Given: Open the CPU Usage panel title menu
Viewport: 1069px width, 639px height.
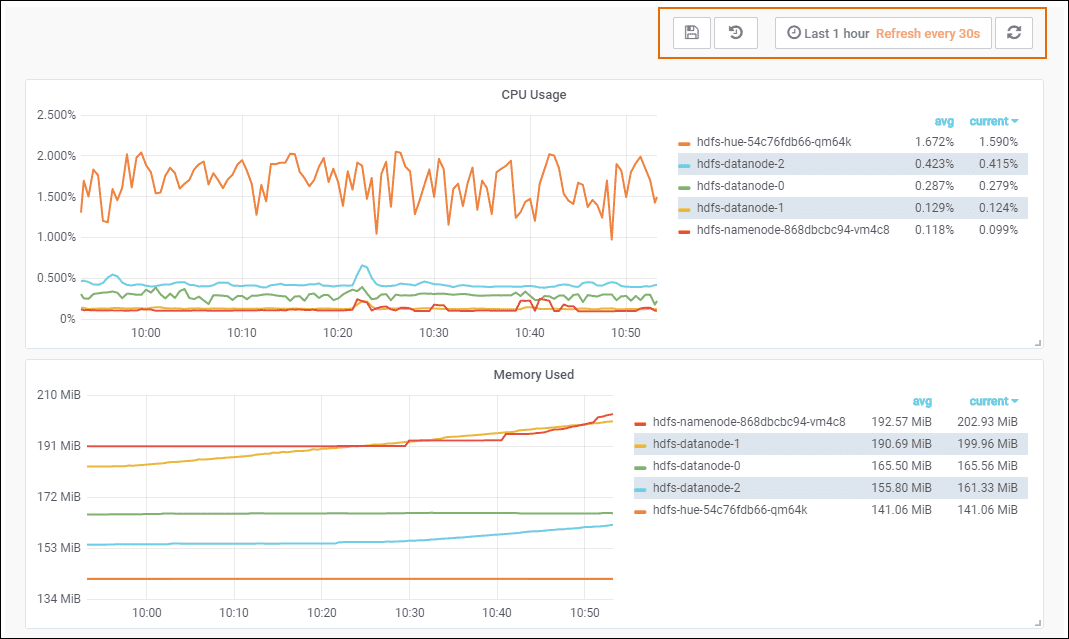Looking at the screenshot, I should [533, 95].
